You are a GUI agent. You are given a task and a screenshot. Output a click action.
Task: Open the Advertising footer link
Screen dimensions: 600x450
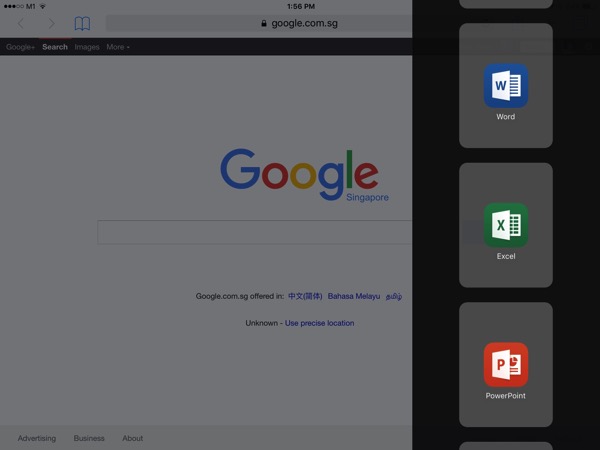coord(37,438)
